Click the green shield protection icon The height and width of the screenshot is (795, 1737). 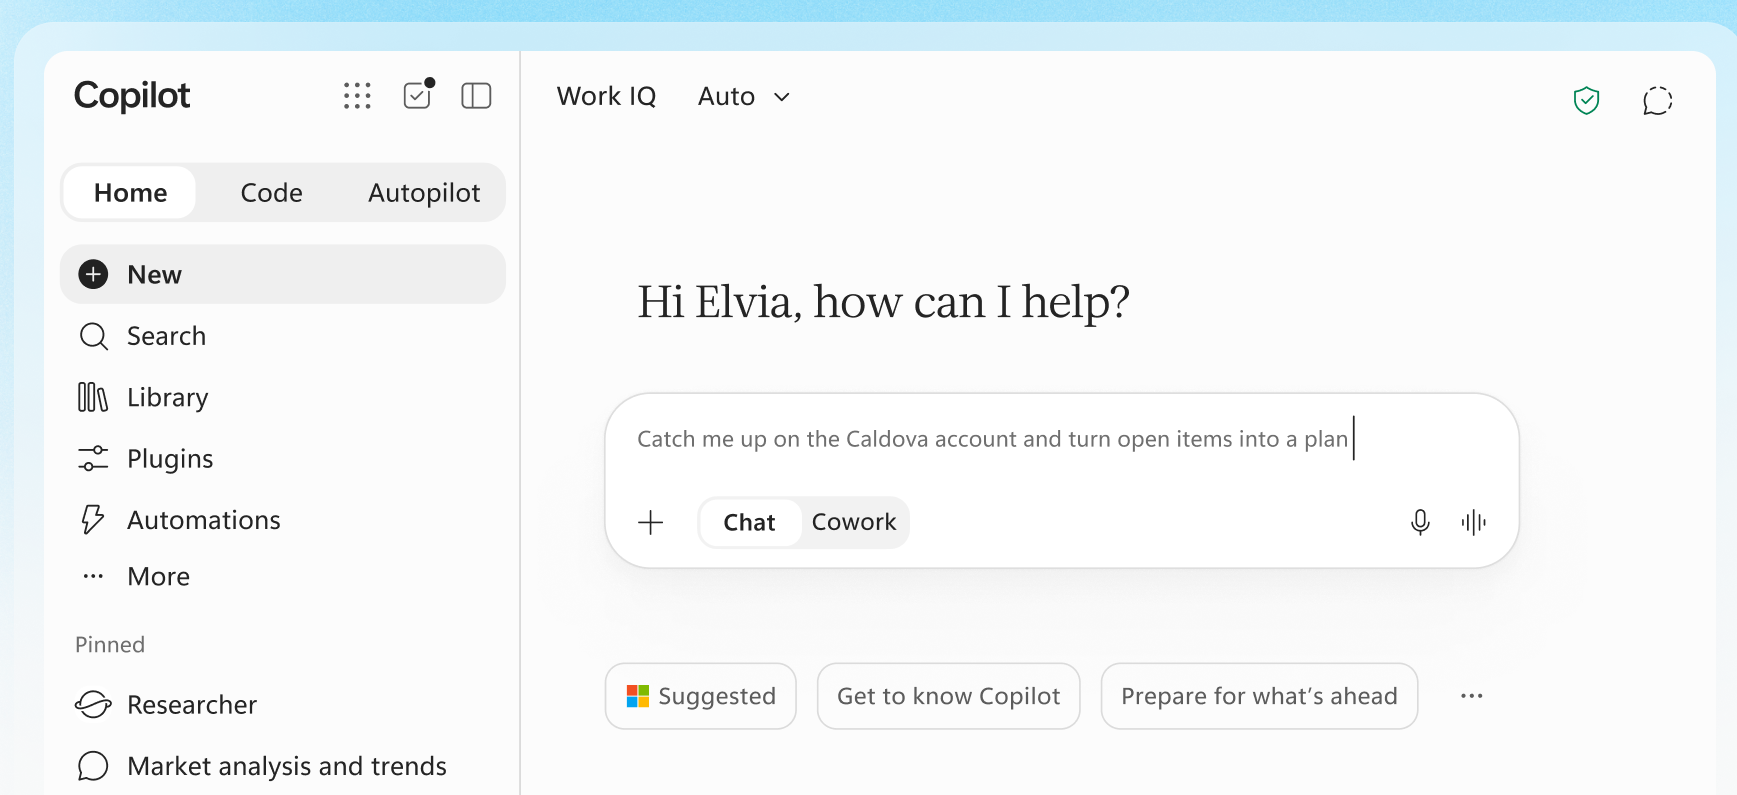point(1586,100)
